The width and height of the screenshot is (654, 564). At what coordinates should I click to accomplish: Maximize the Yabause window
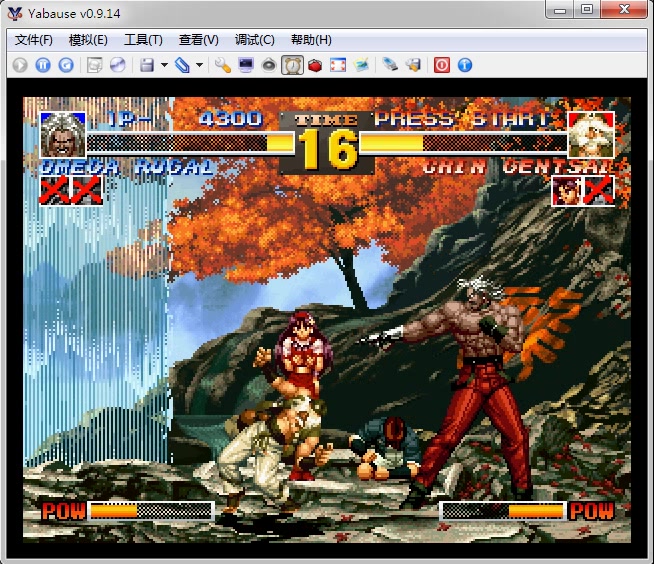click(x=587, y=9)
